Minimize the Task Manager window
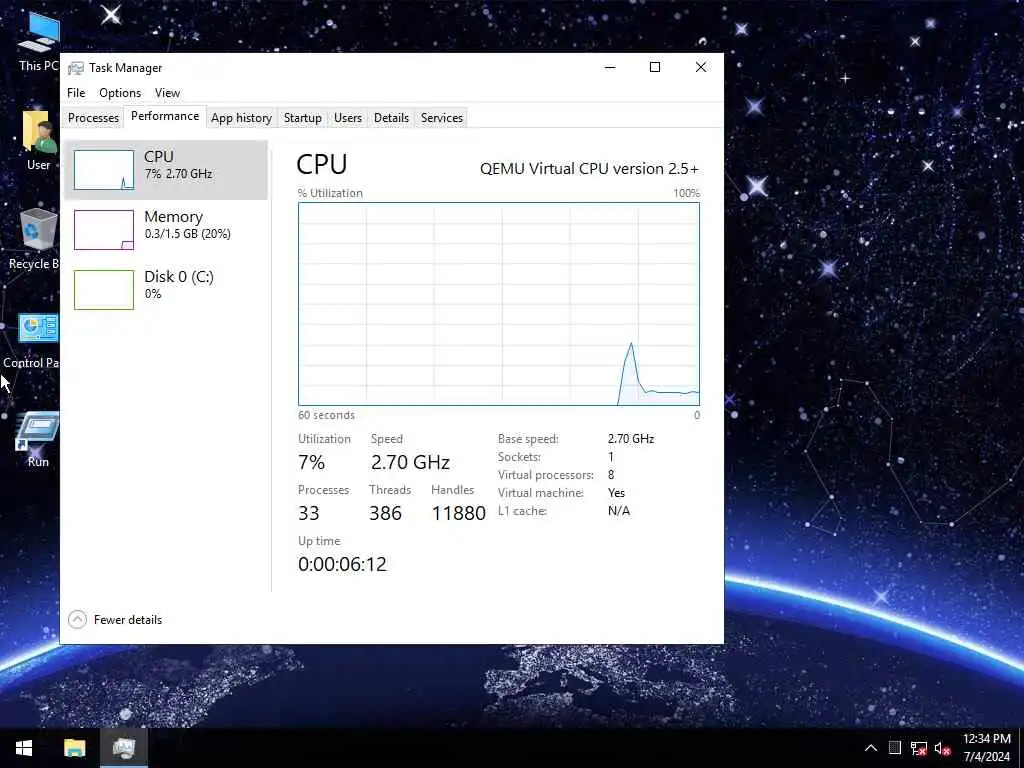Image resolution: width=1024 pixels, height=768 pixels. [x=610, y=67]
